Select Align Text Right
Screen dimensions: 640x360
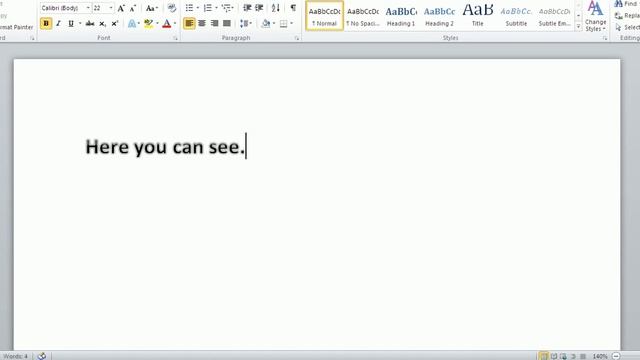(214, 24)
